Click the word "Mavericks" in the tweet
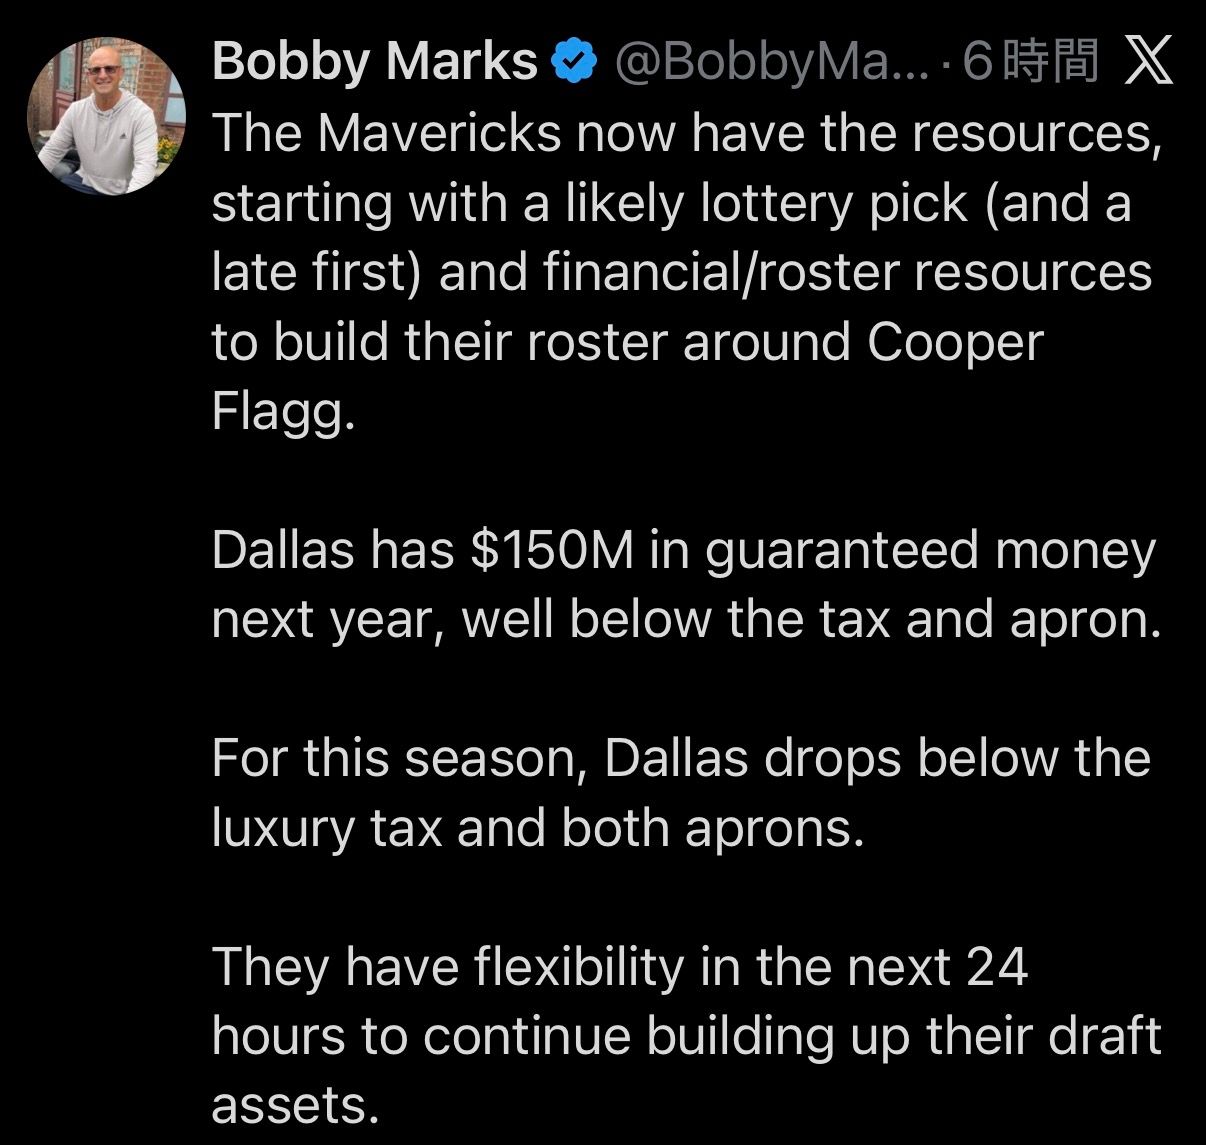 (440, 133)
